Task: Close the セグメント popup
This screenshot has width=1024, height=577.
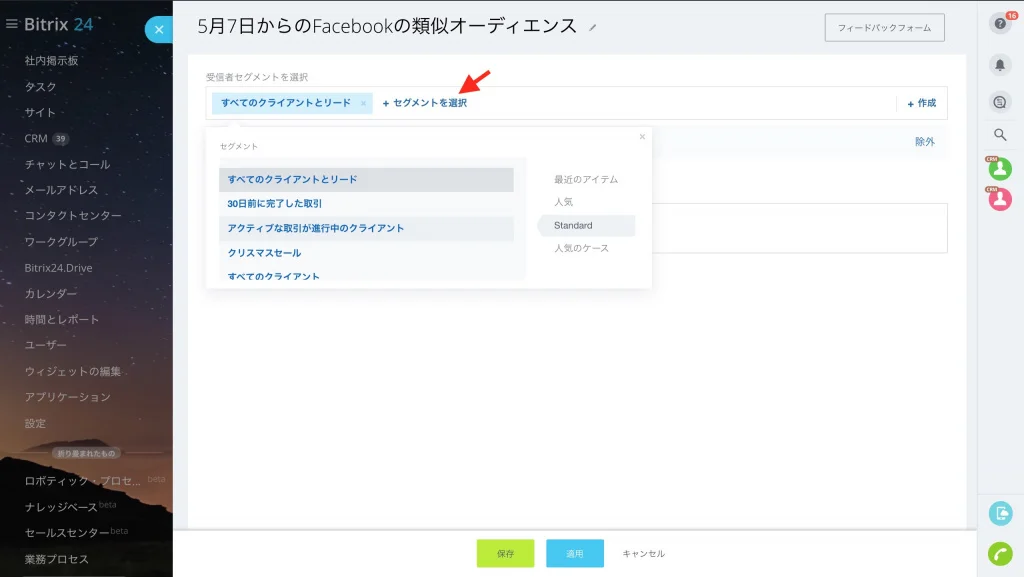Action: coord(642,136)
